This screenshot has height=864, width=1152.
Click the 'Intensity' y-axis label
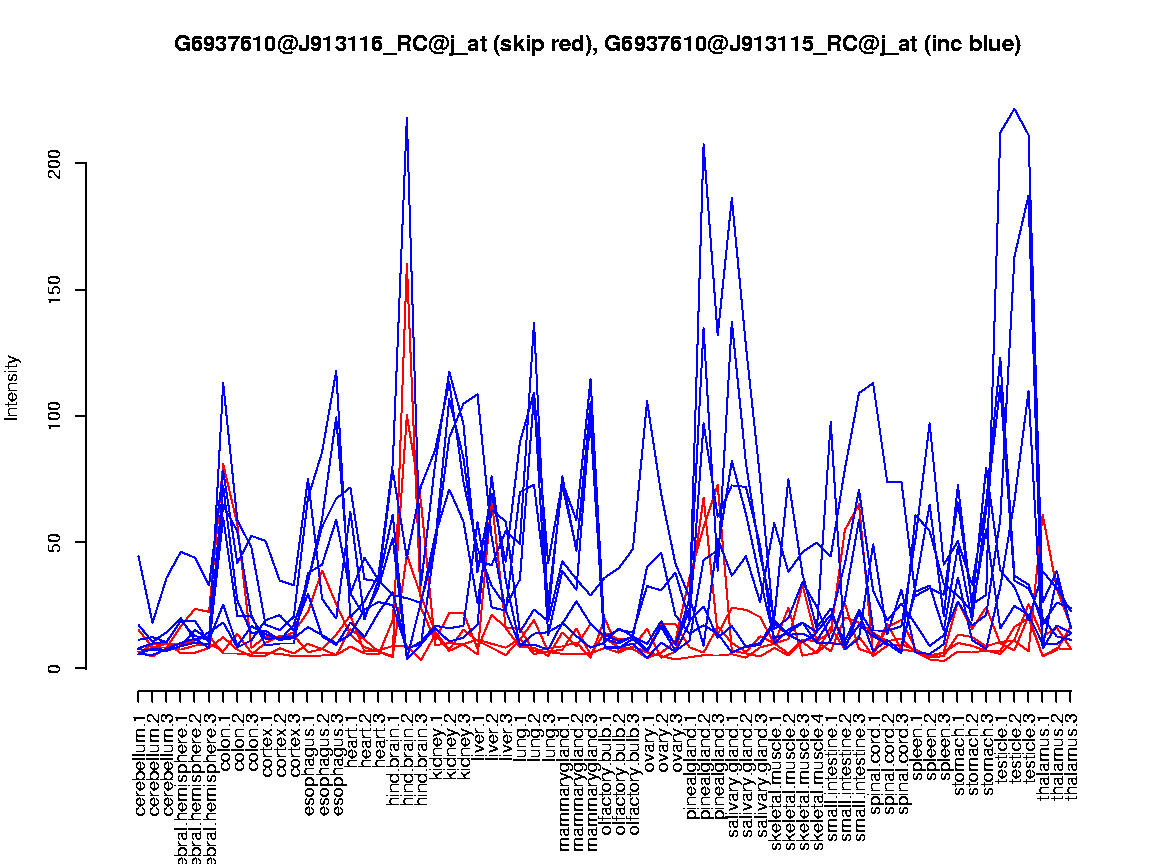(x=13, y=387)
